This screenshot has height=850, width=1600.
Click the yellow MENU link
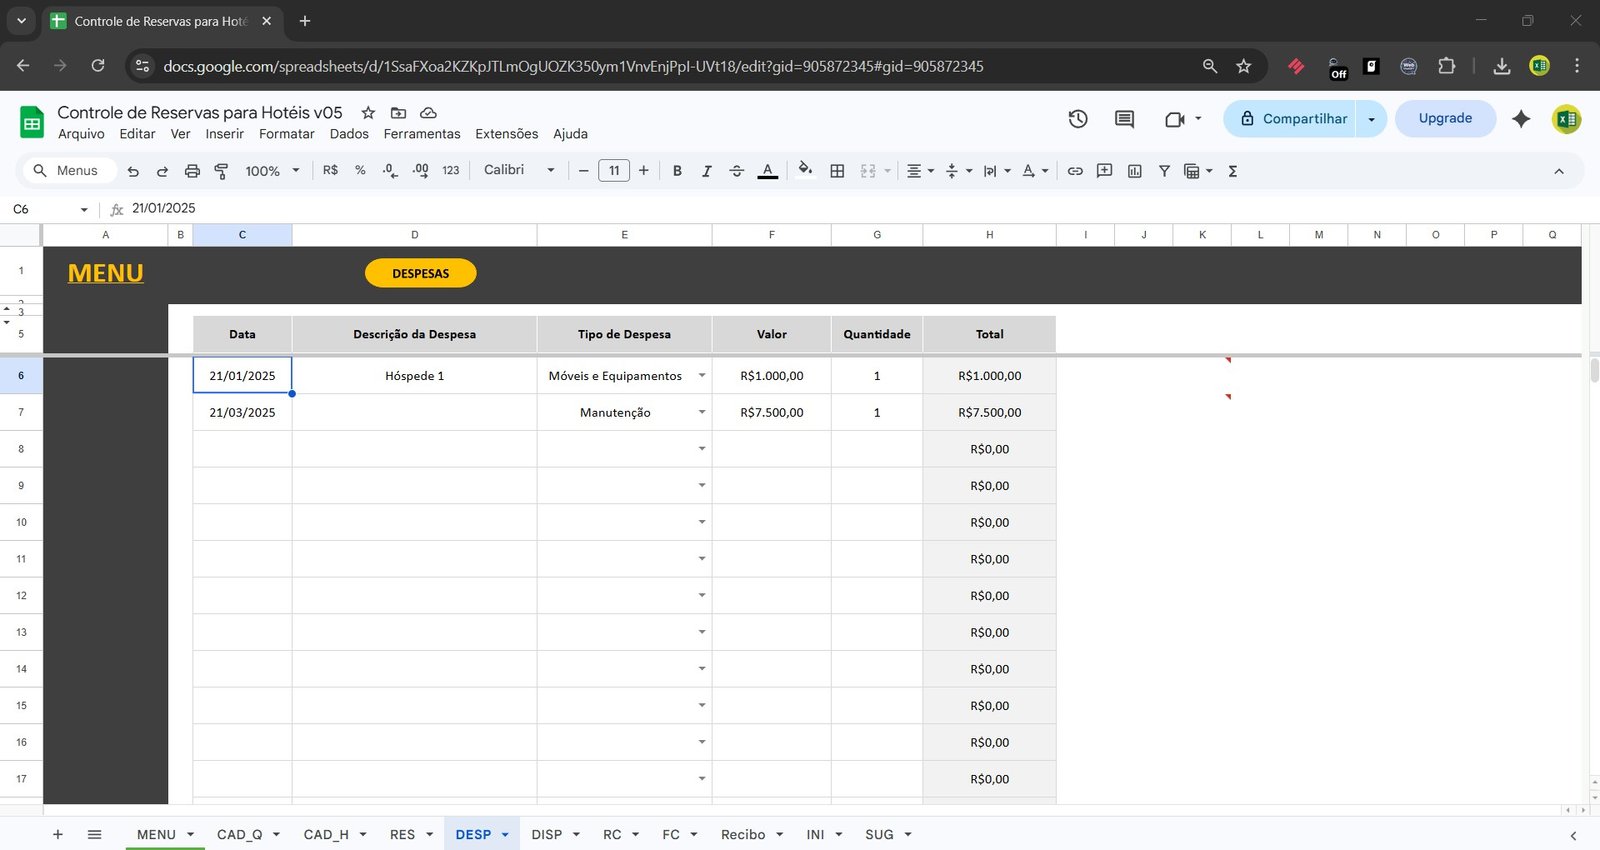105,273
